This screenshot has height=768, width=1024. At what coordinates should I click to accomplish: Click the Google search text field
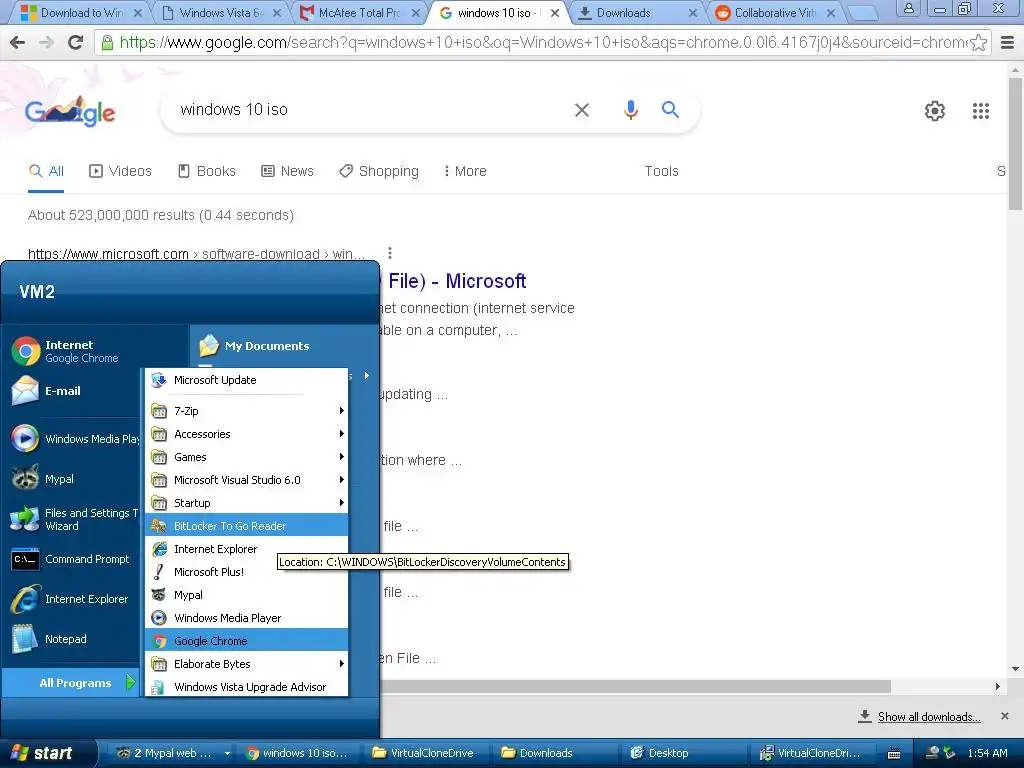366,110
